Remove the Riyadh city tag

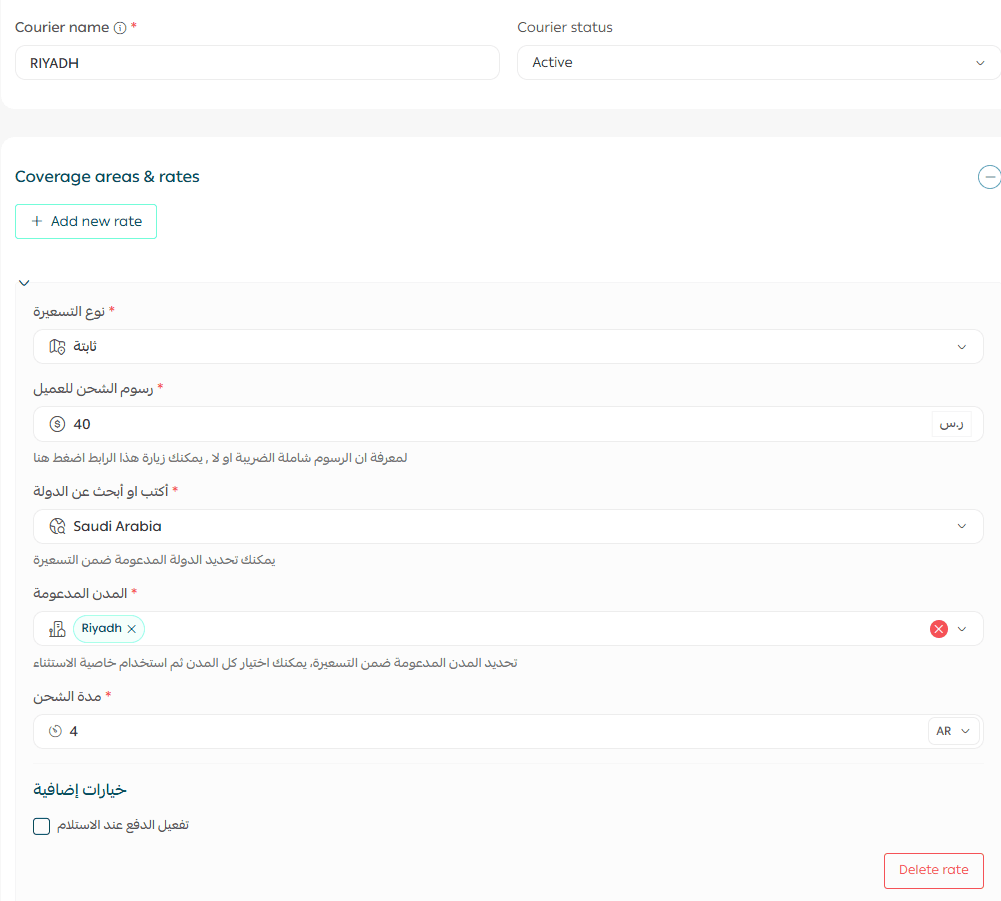tap(132, 629)
